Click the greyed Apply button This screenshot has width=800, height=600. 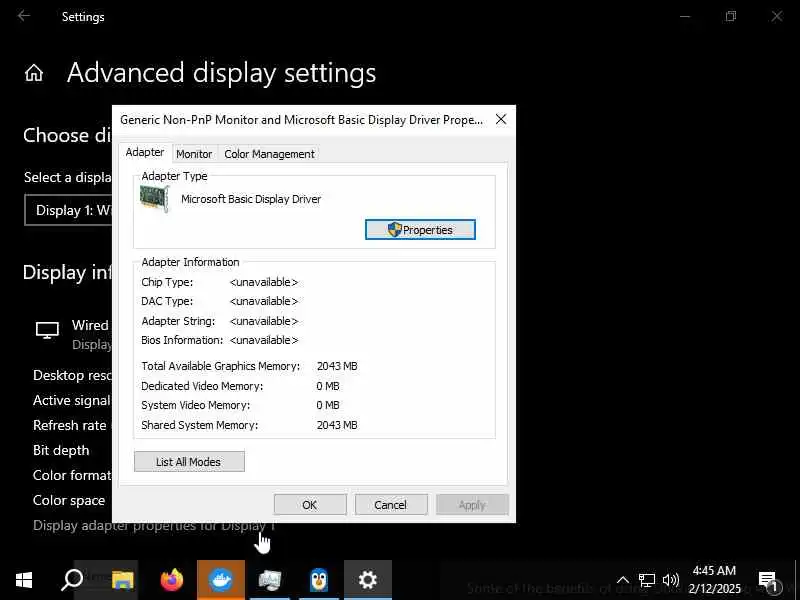(x=472, y=505)
